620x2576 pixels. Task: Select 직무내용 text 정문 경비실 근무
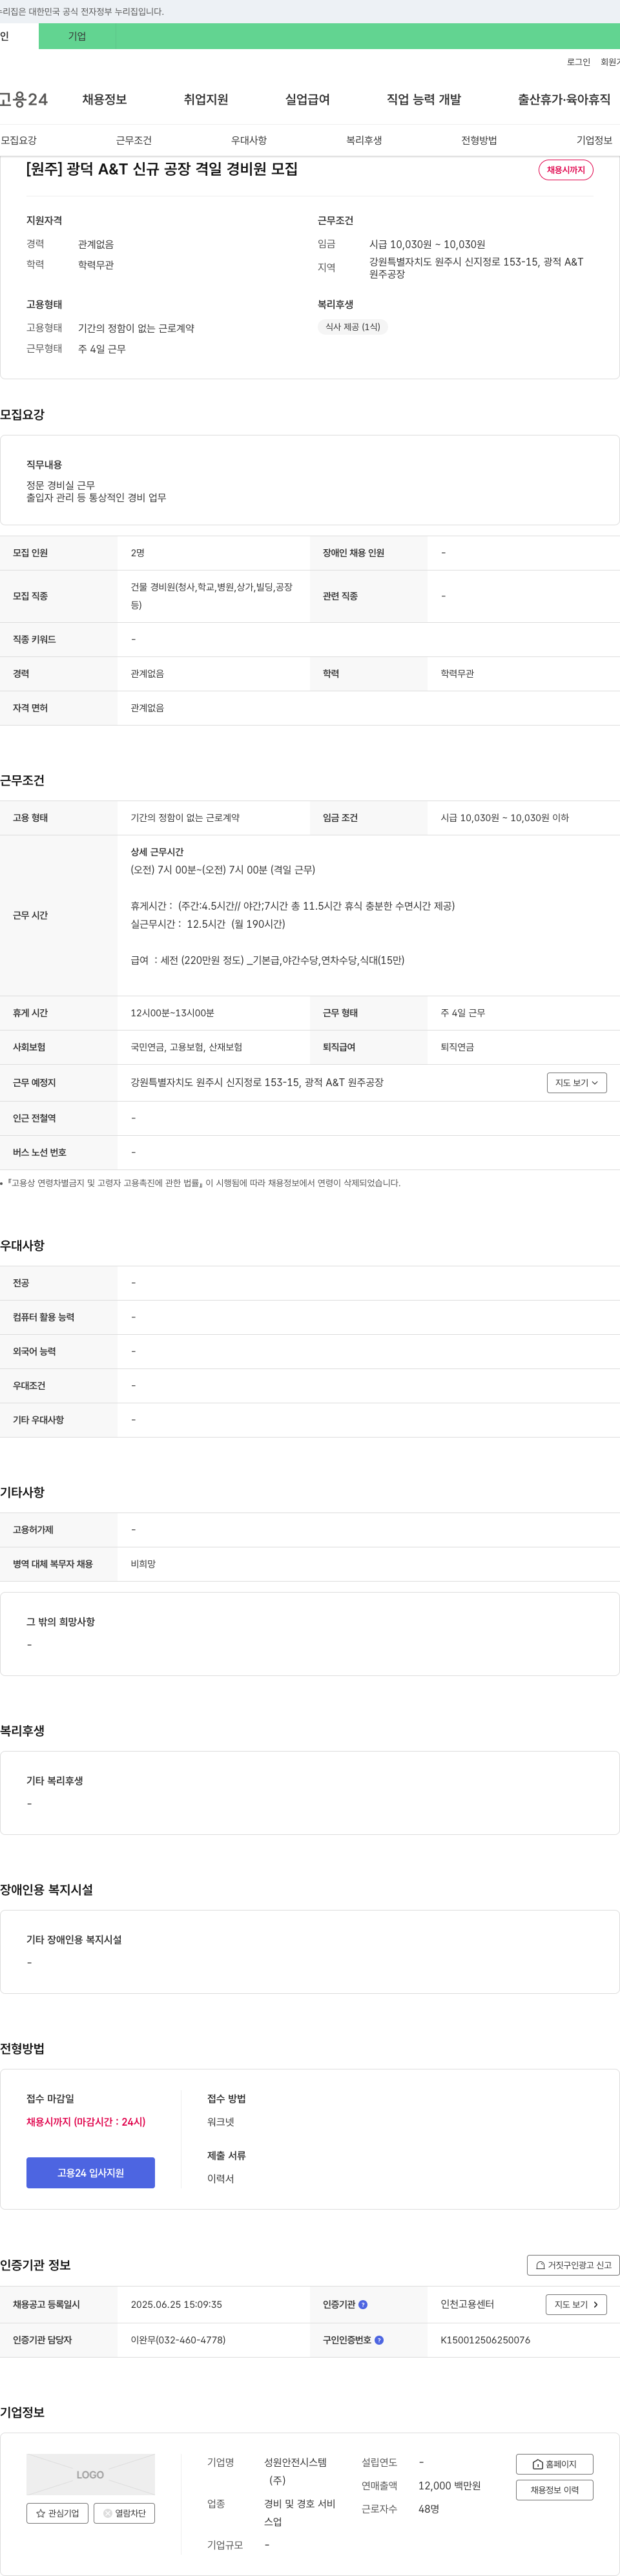click(x=60, y=485)
